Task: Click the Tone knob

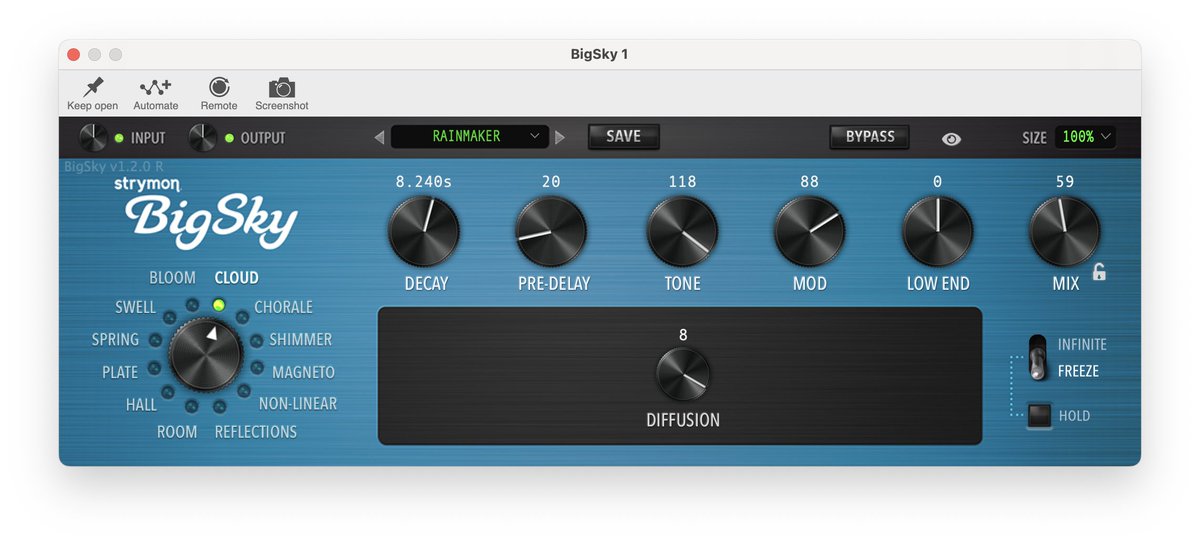Action: pos(682,232)
